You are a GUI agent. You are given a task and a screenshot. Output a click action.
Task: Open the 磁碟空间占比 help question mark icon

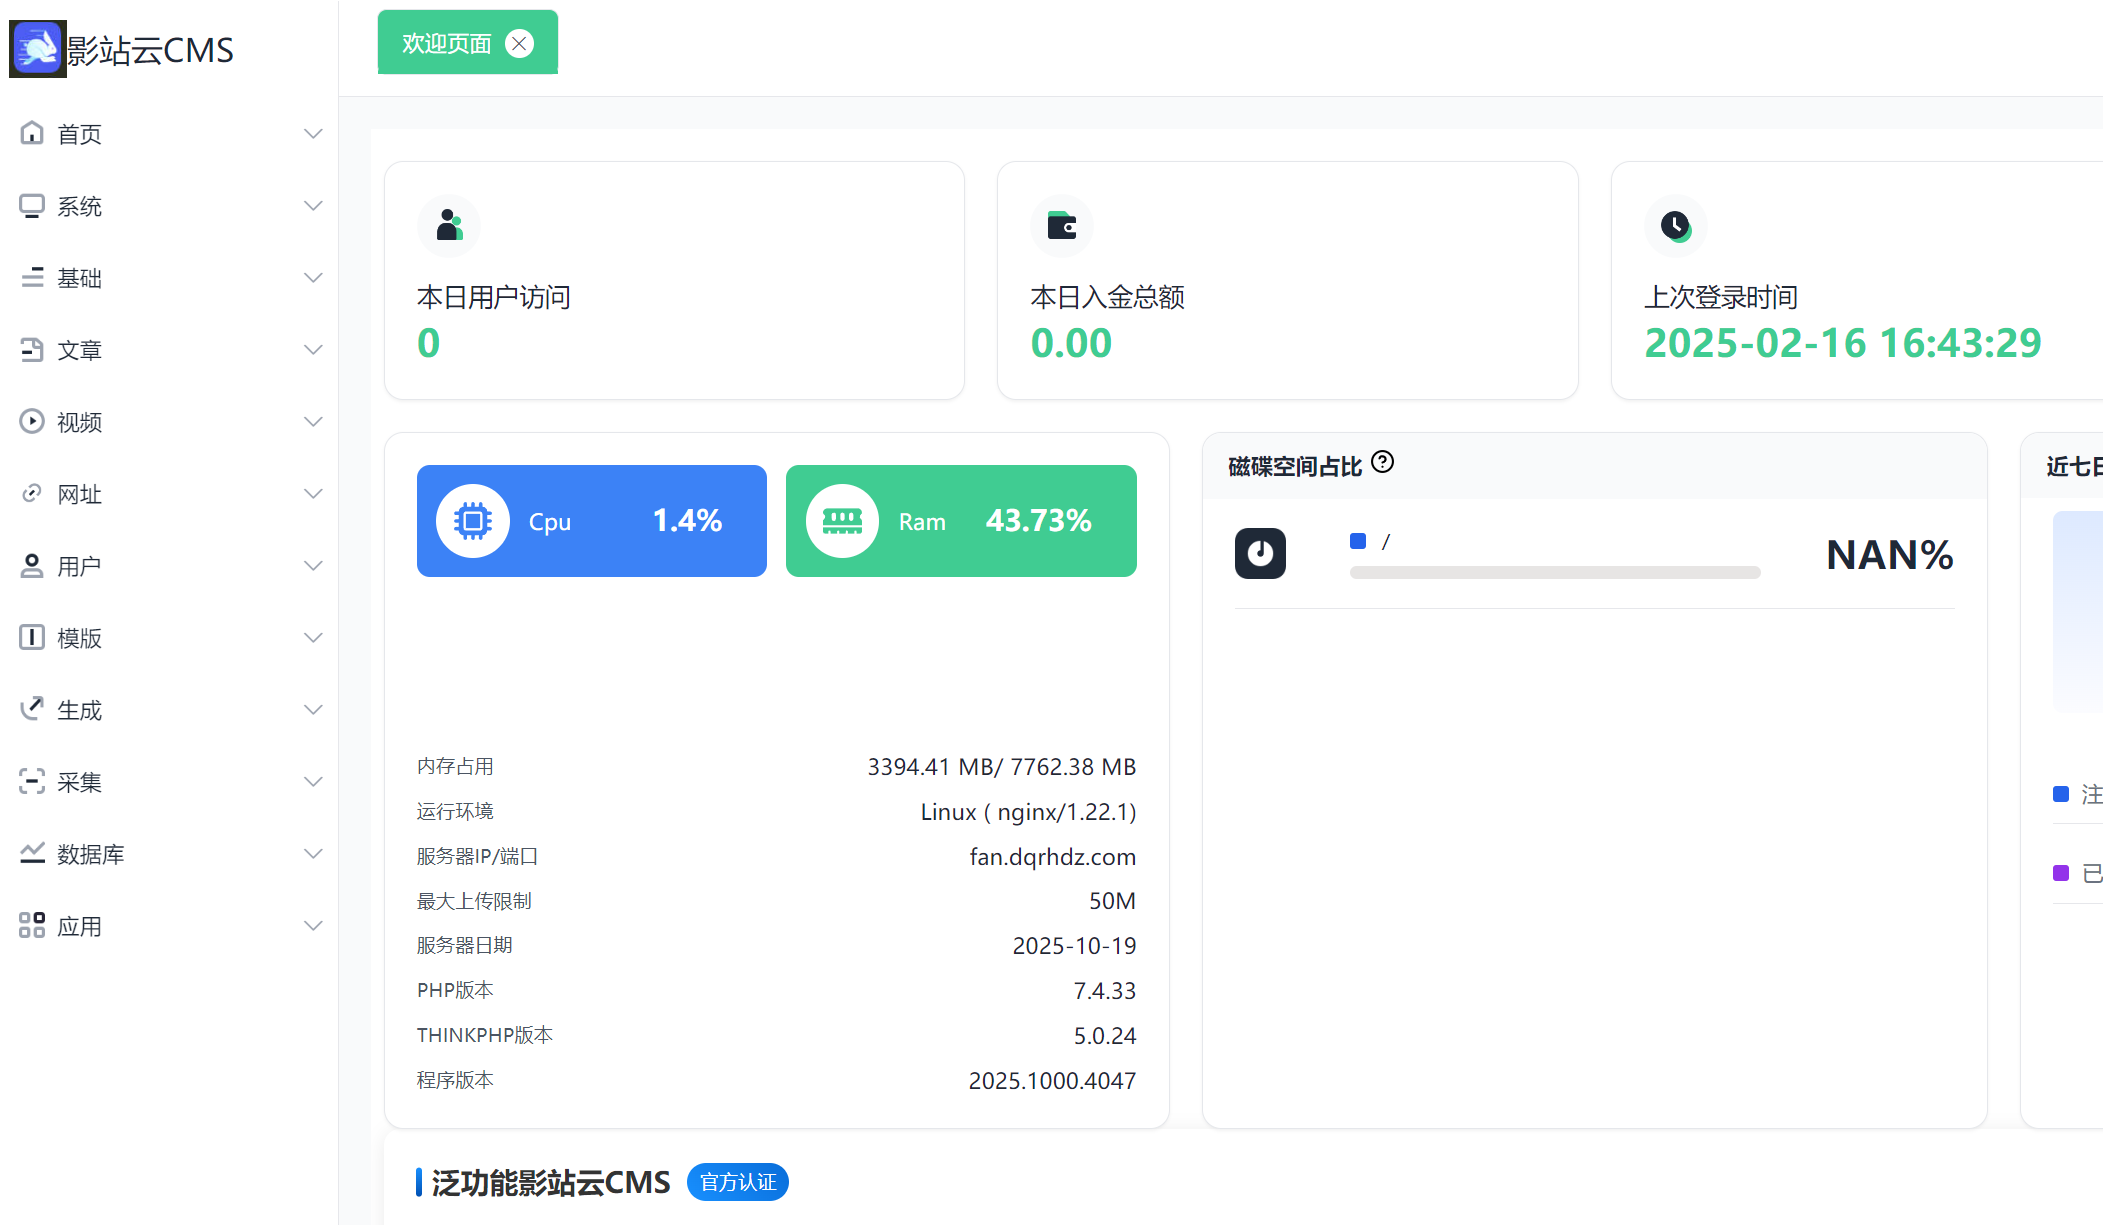(x=1383, y=462)
